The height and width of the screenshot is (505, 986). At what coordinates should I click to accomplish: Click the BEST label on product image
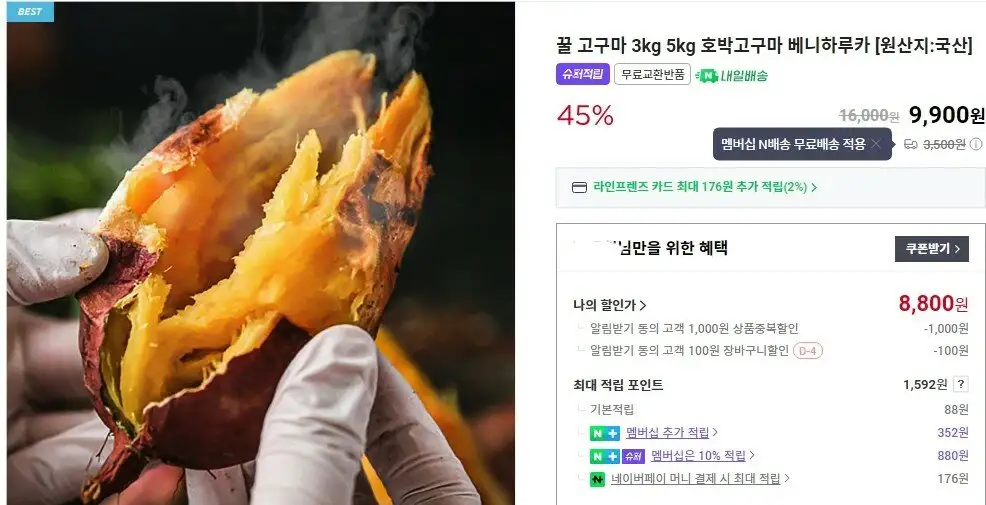coord(30,11)
